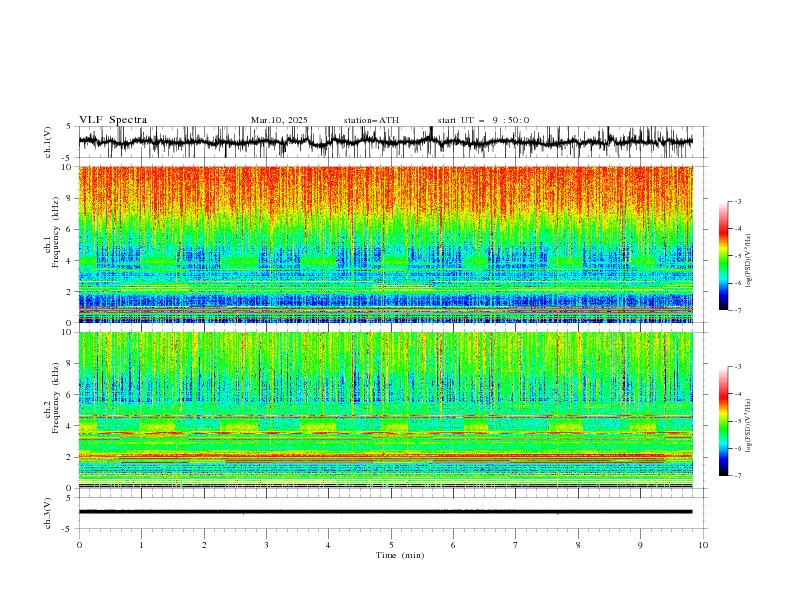Click the ch.2 PSD color bar
Image resolution: width=792 pixels, height=612 pixels.
[x=723, y=421]
